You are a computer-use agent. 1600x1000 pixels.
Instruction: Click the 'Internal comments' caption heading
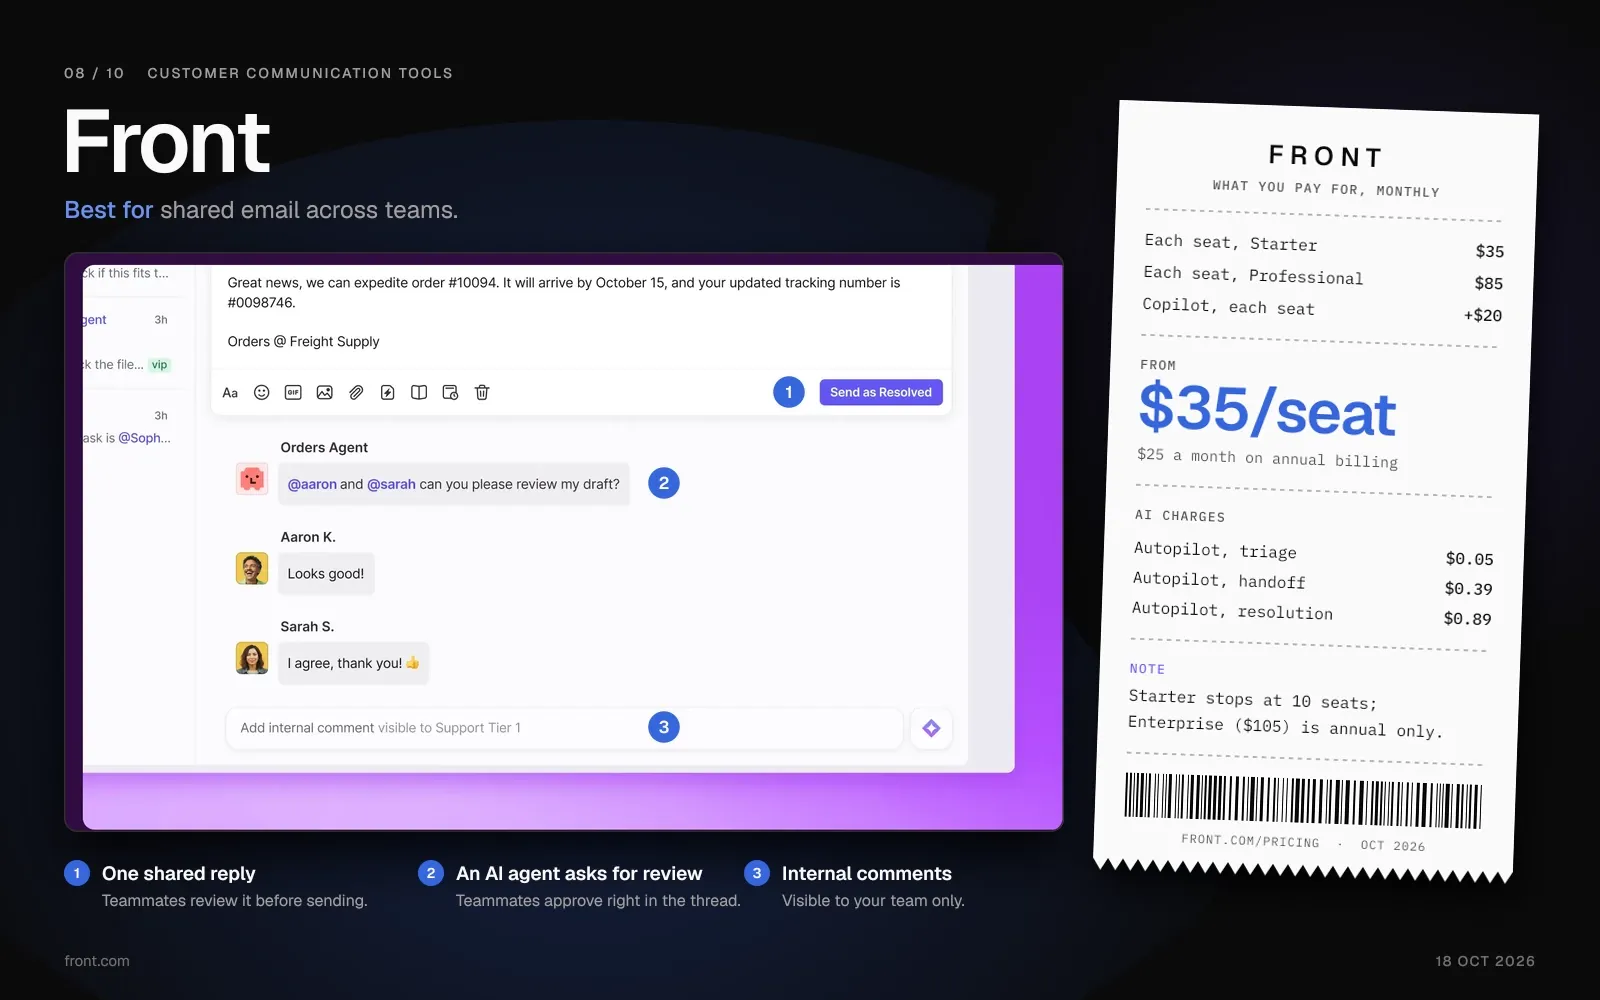click(867, 873)
